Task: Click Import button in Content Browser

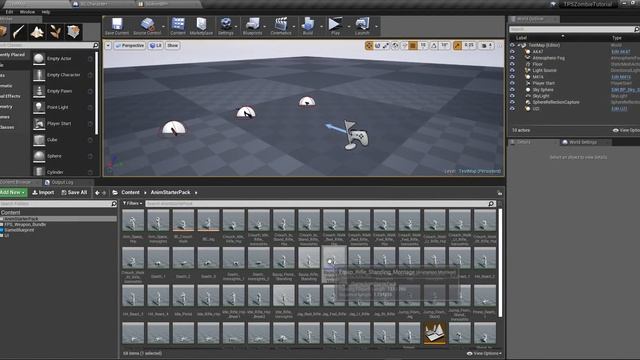Action: [x=43, y=192]
